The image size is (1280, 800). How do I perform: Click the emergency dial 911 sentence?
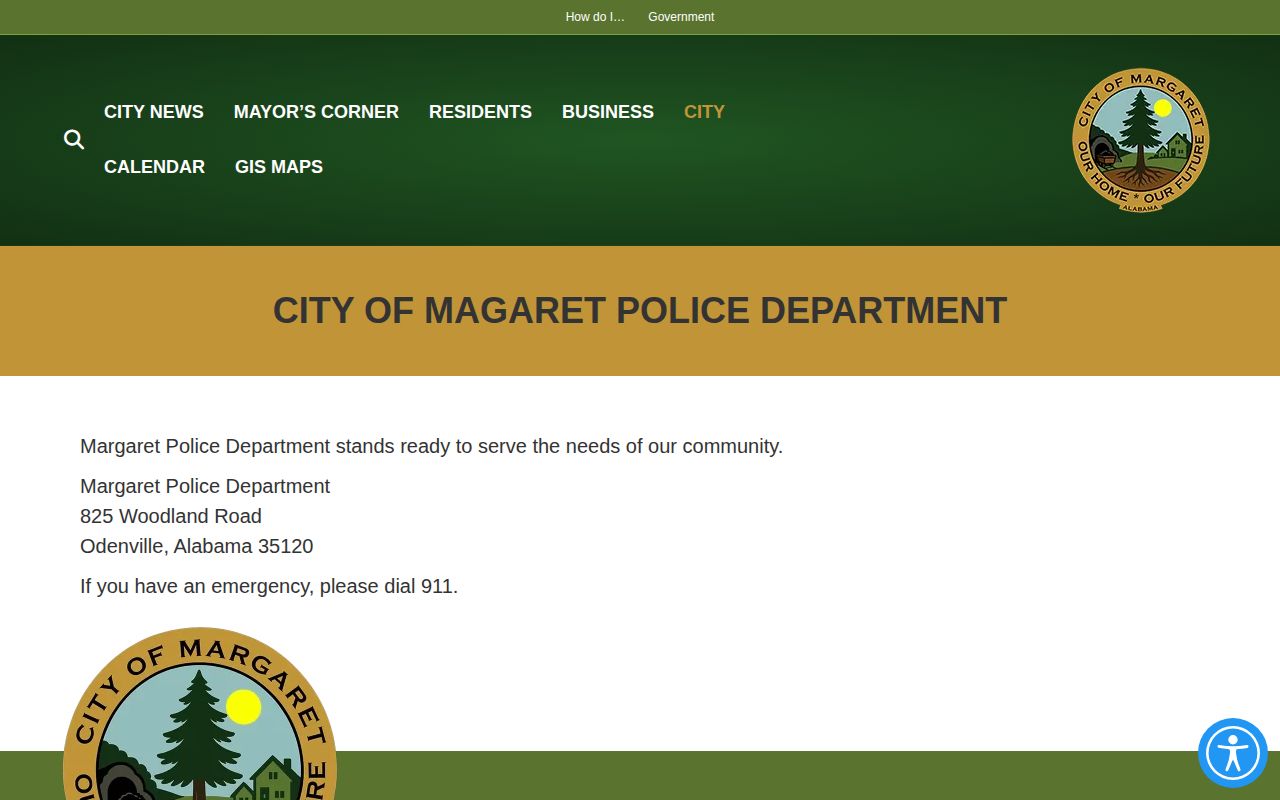coord(269,586)
